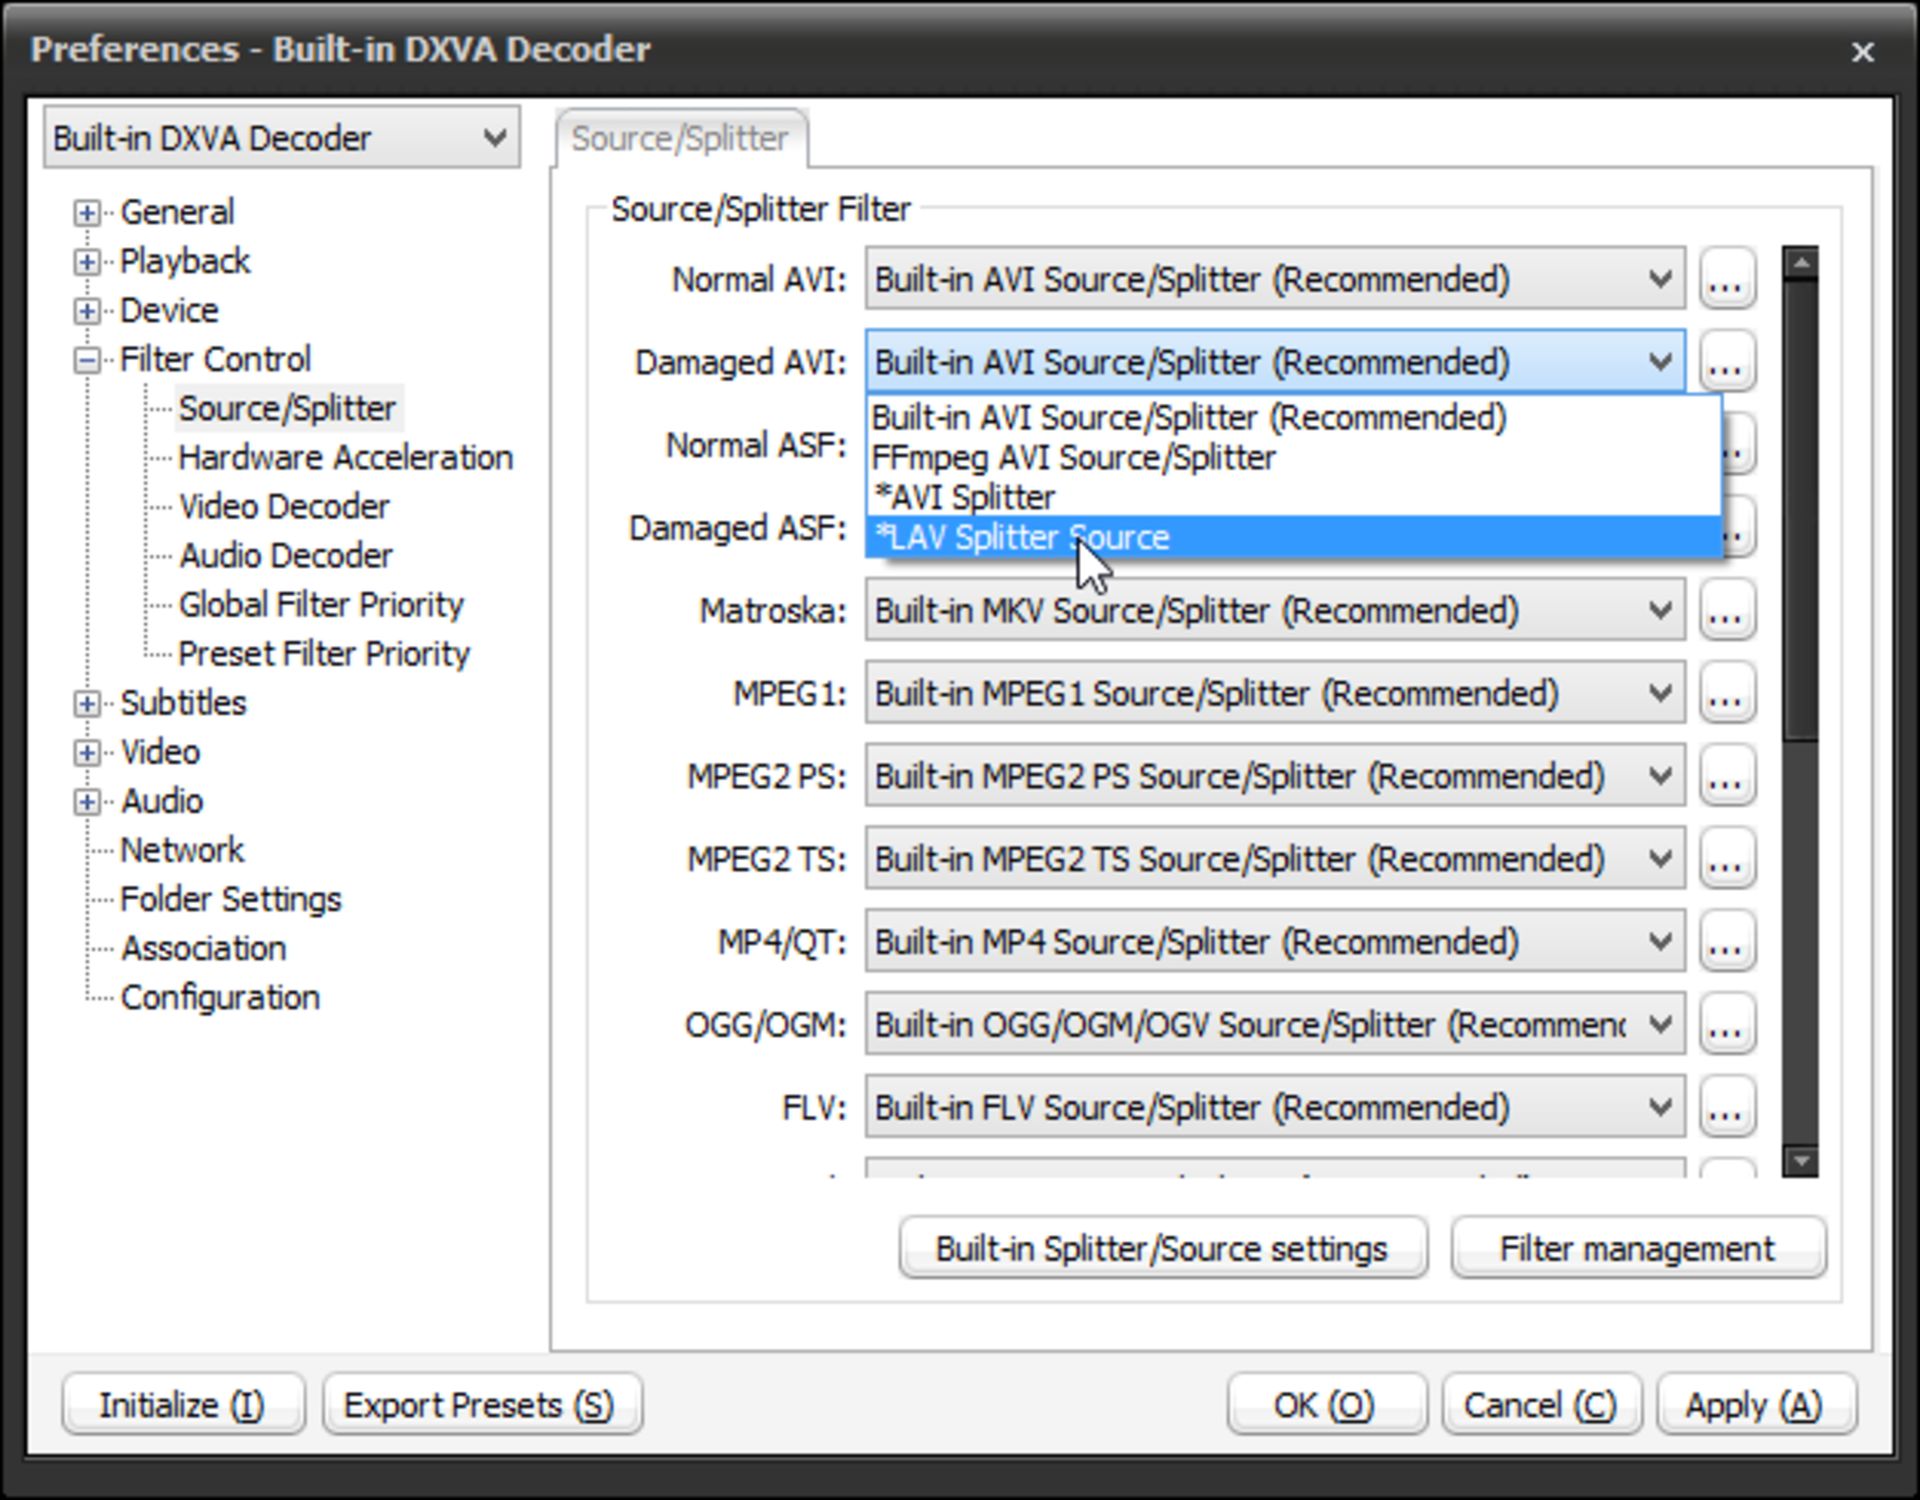Open the Built-in DXVA Decoder preset dropdown
The image size is (1920, 1500).
pyautogui.click(x=281, y=138)
